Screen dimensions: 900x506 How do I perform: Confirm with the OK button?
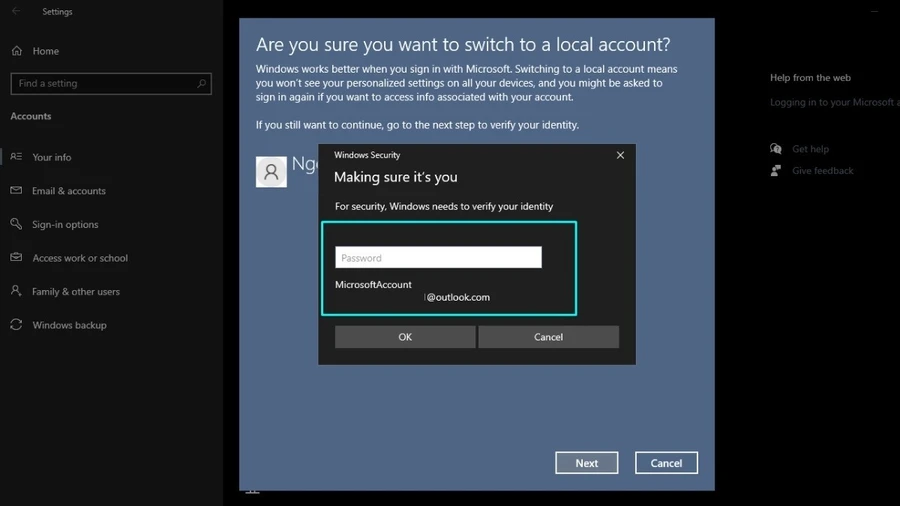pos(405,337)
